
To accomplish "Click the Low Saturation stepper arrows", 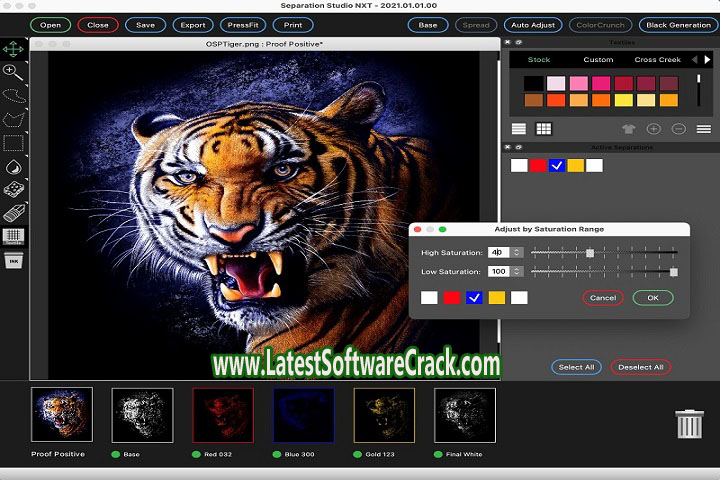I will pos(517,271).
